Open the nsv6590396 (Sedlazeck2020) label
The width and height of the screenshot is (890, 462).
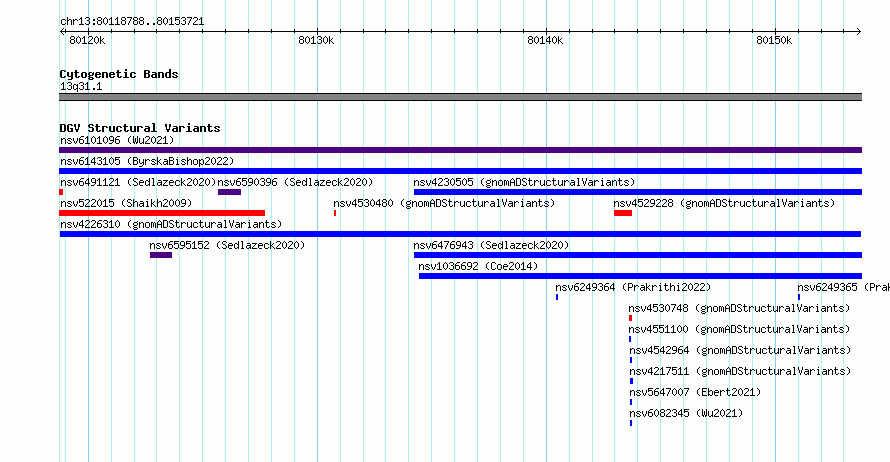click(x=295, y=182)
